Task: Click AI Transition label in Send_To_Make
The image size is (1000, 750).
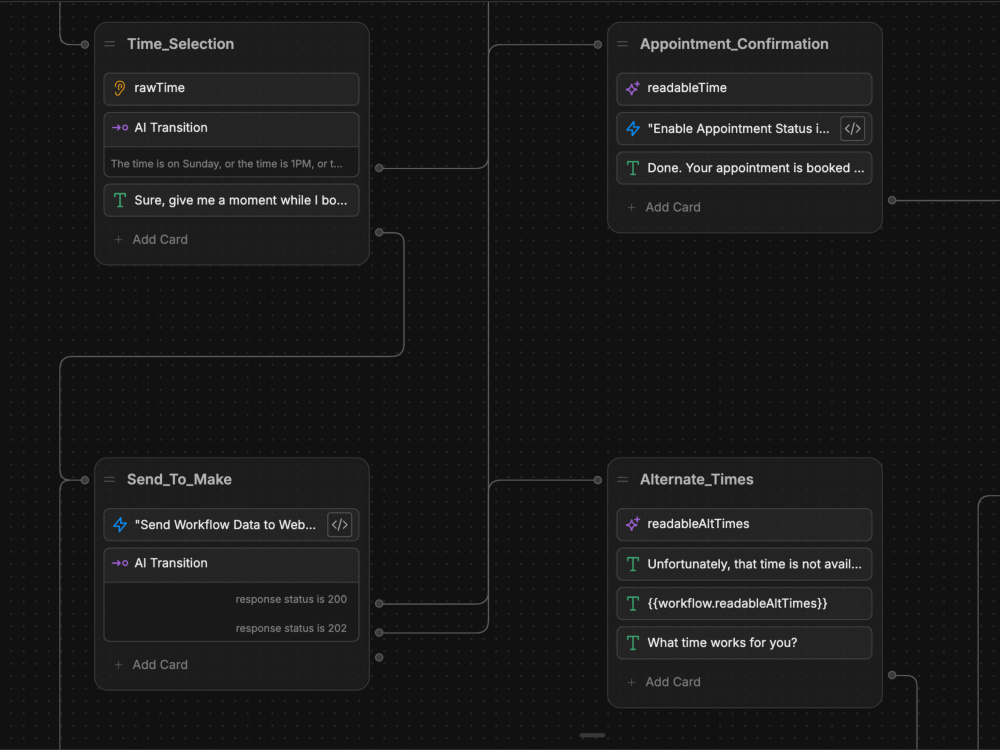Action: [170, 563]
